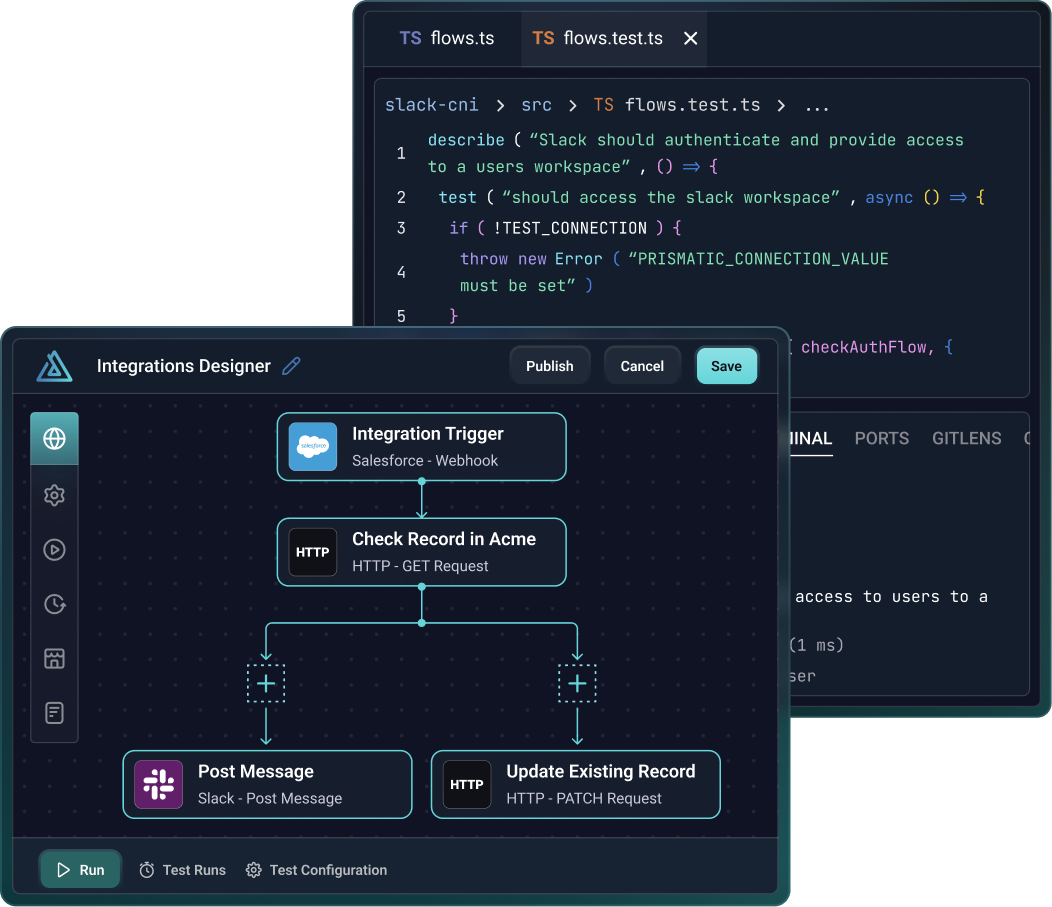Click HTTP icon on Update Existing Record
The image size is (1052, 907).
point(467,784)
